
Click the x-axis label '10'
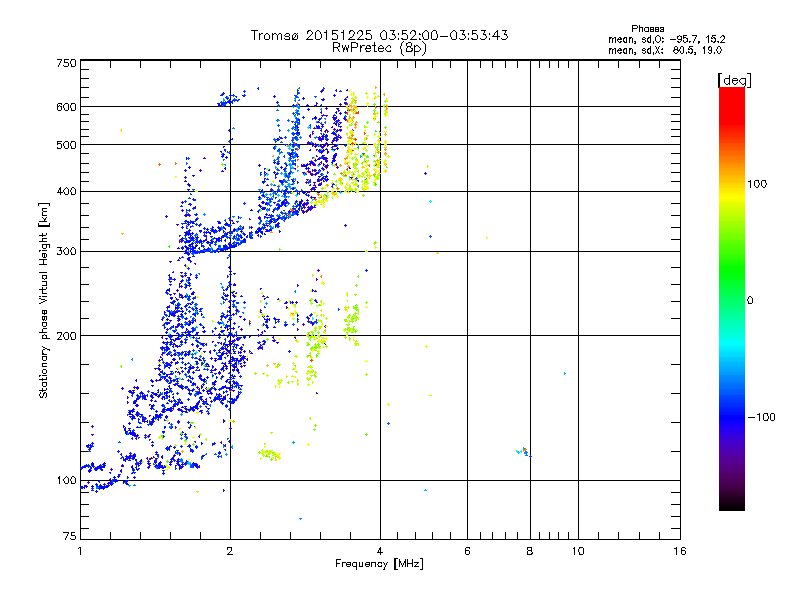click(578, 551)
